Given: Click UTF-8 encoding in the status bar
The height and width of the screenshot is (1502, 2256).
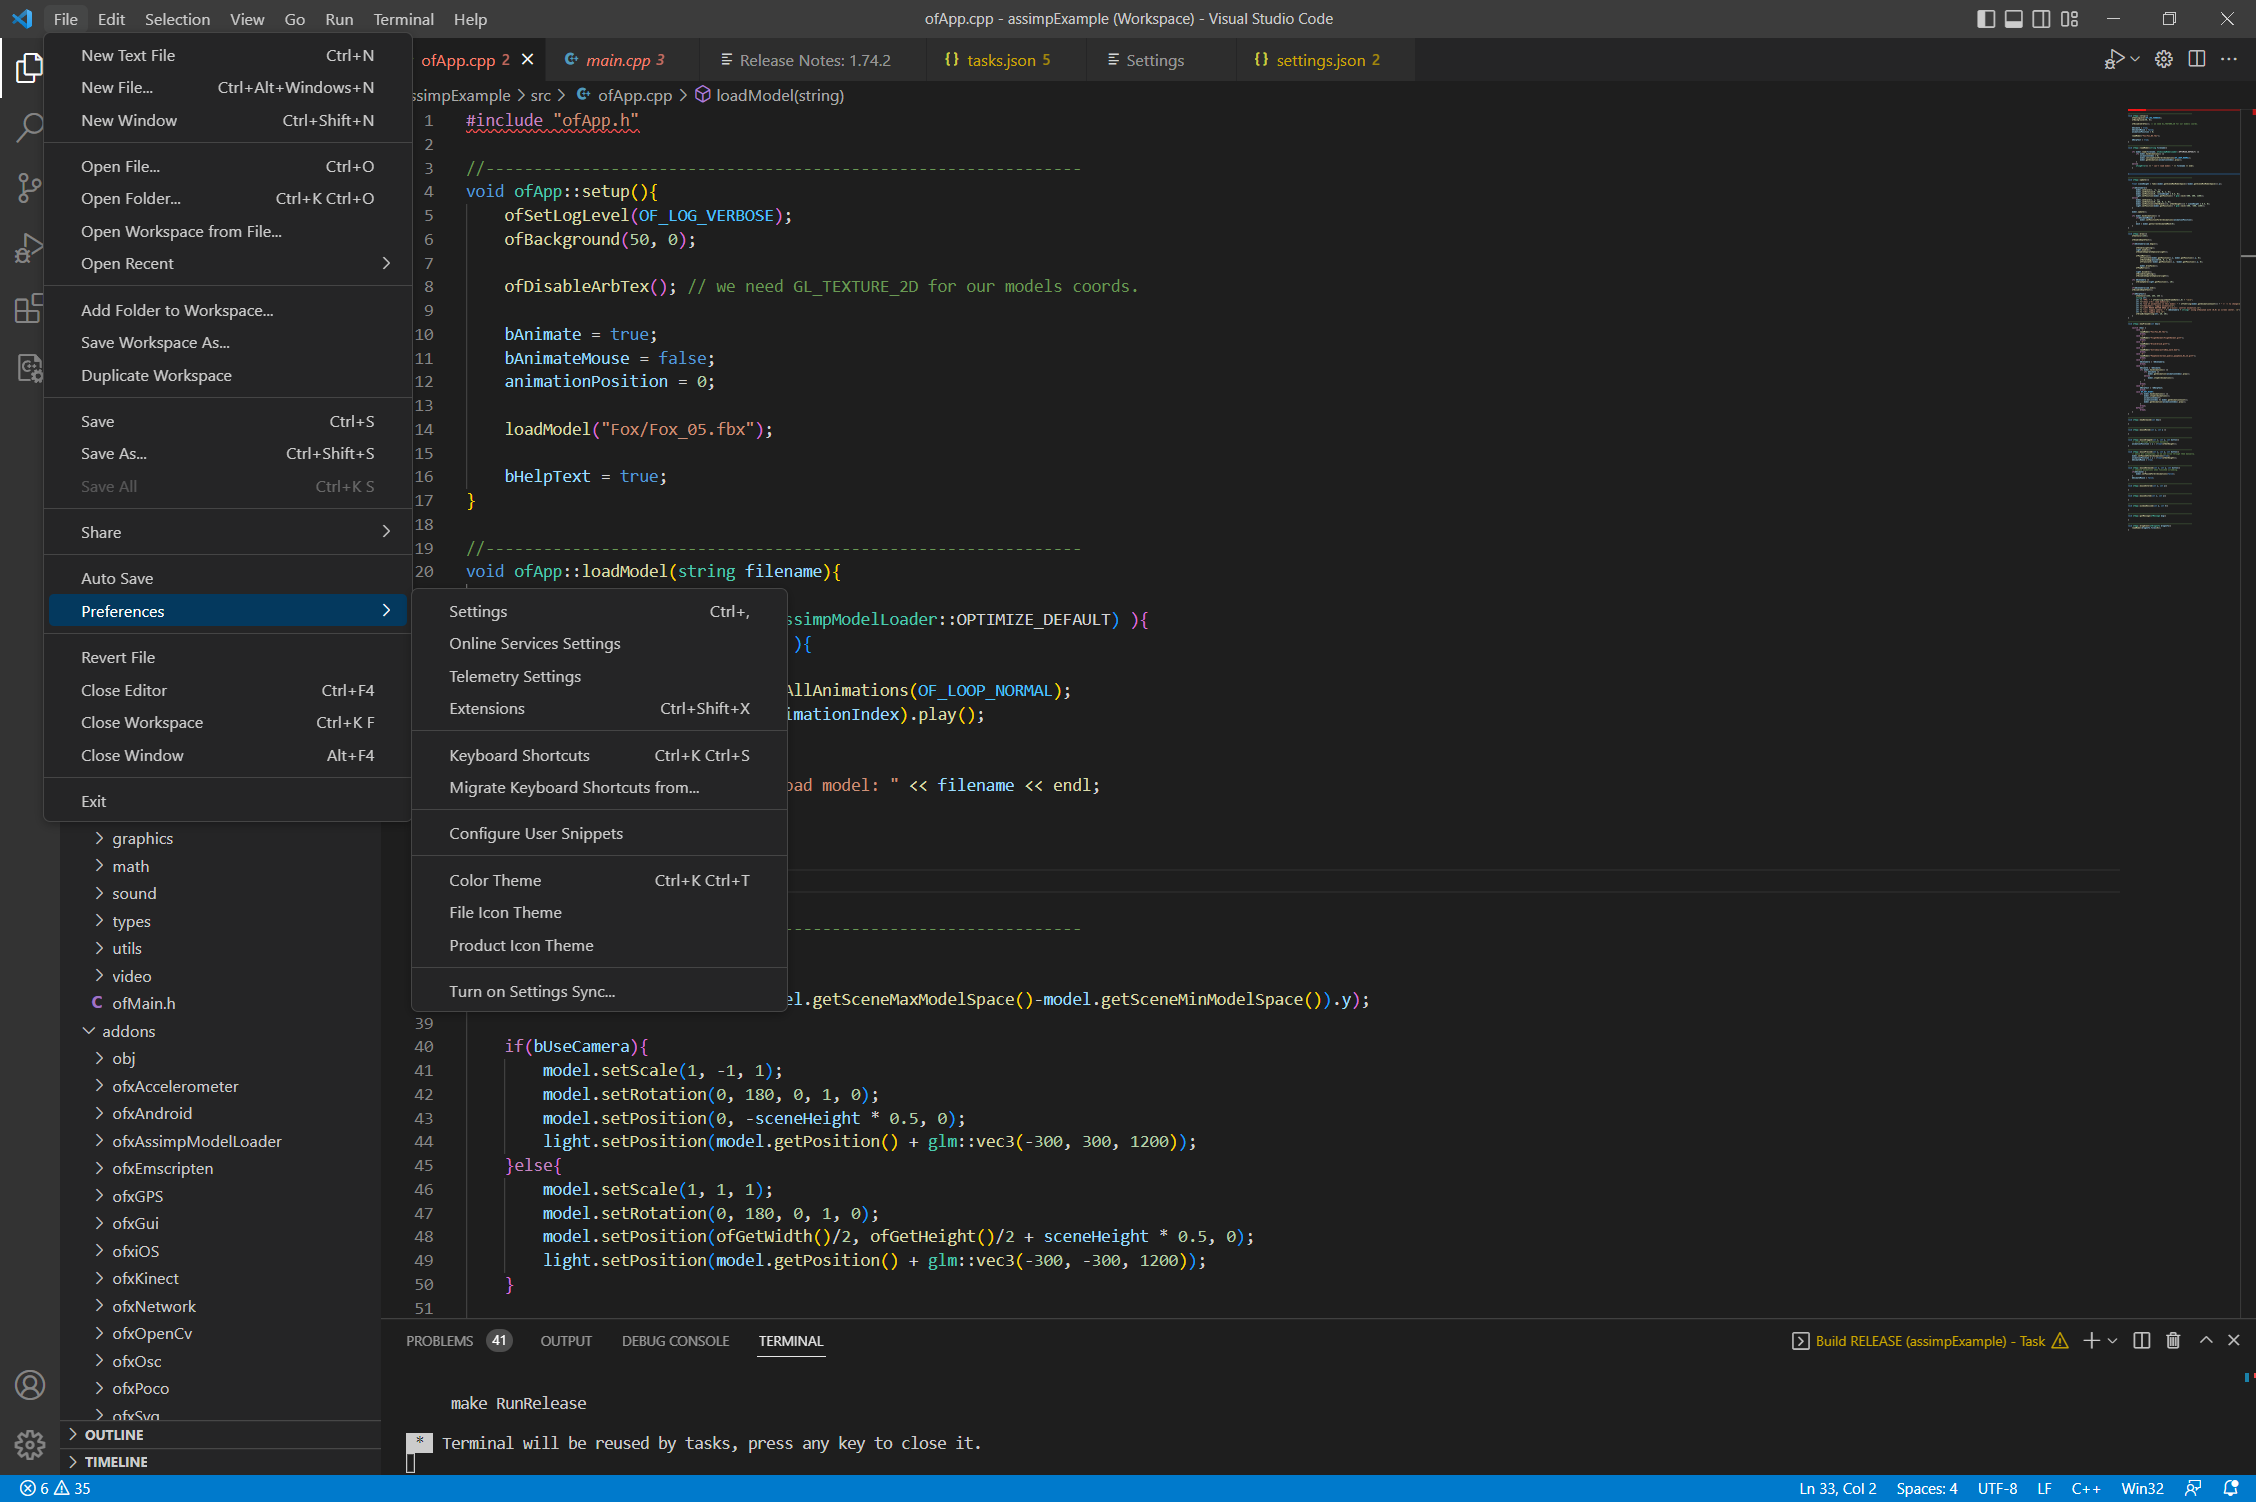Looking at the screenshot, I should point(1998,1488).
